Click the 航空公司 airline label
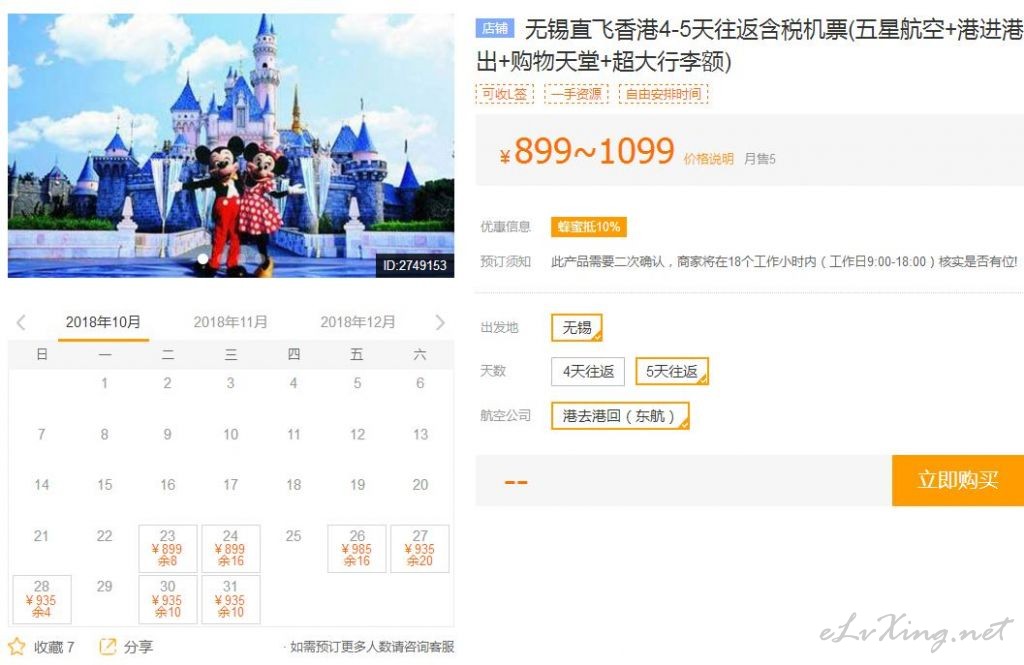1024x665 pixels. 505,415
